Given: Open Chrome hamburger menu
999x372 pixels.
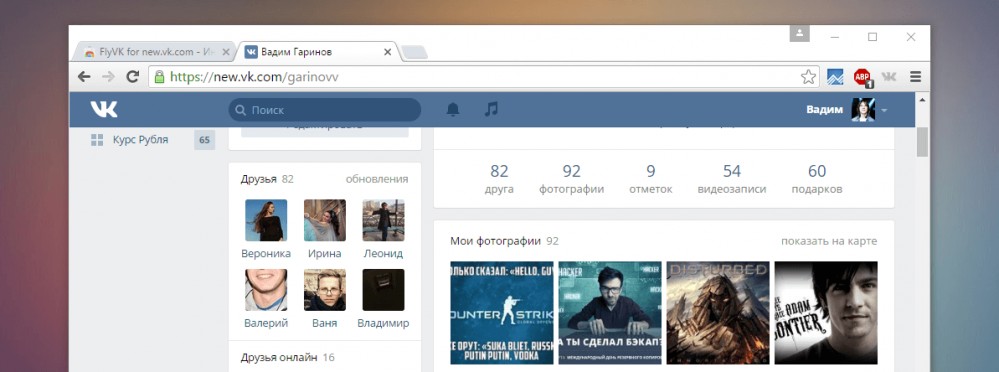Looking at the screenshot, I should pyautogui.click(x=916, y=77).
